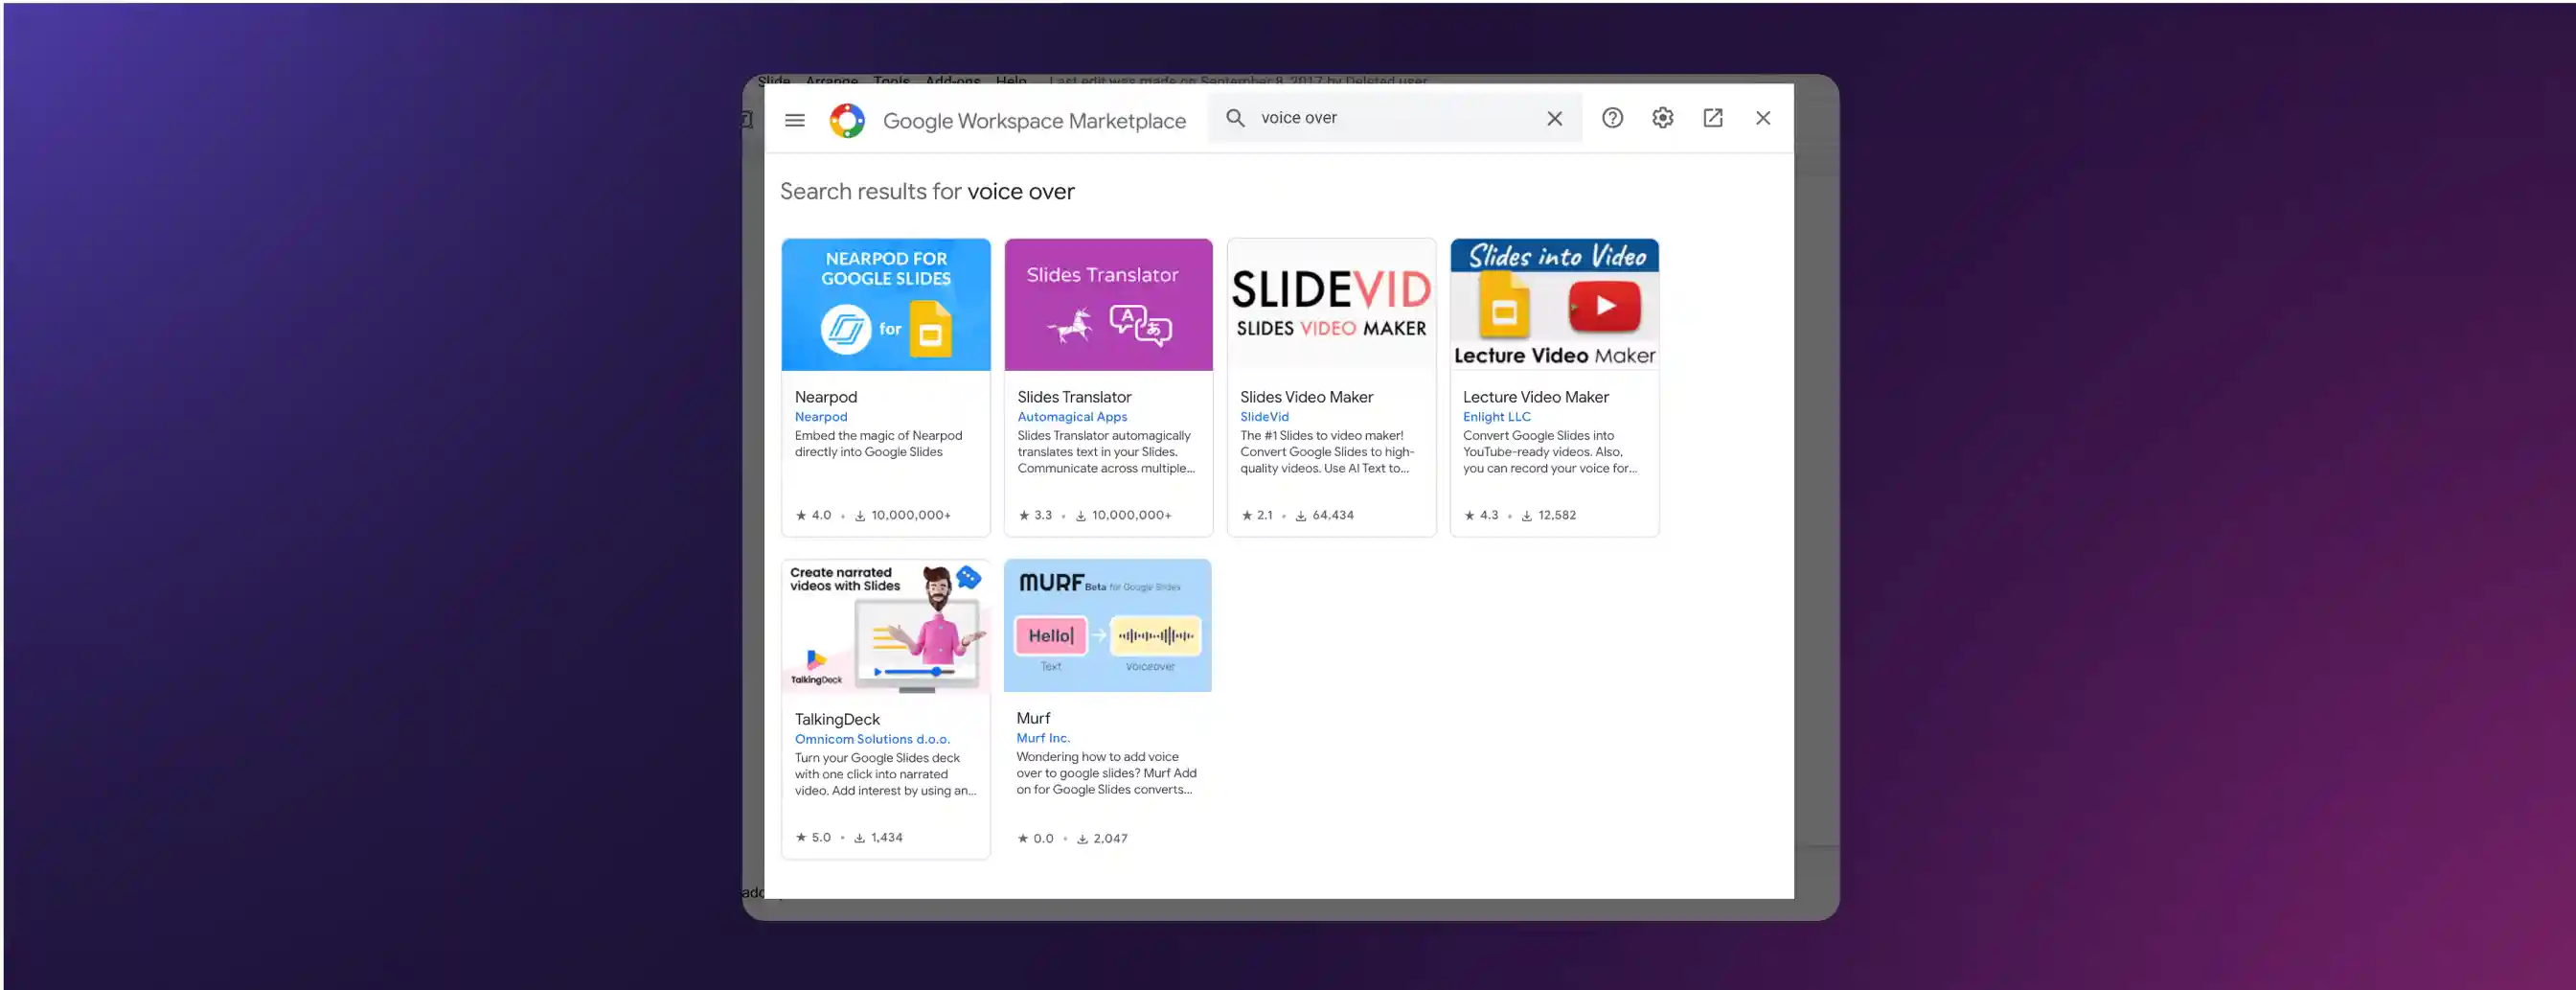Screen dimensions: 2576x990
Task: Click the Slides Translator title
Action: pyautogui.click(x=1074, y=397)
